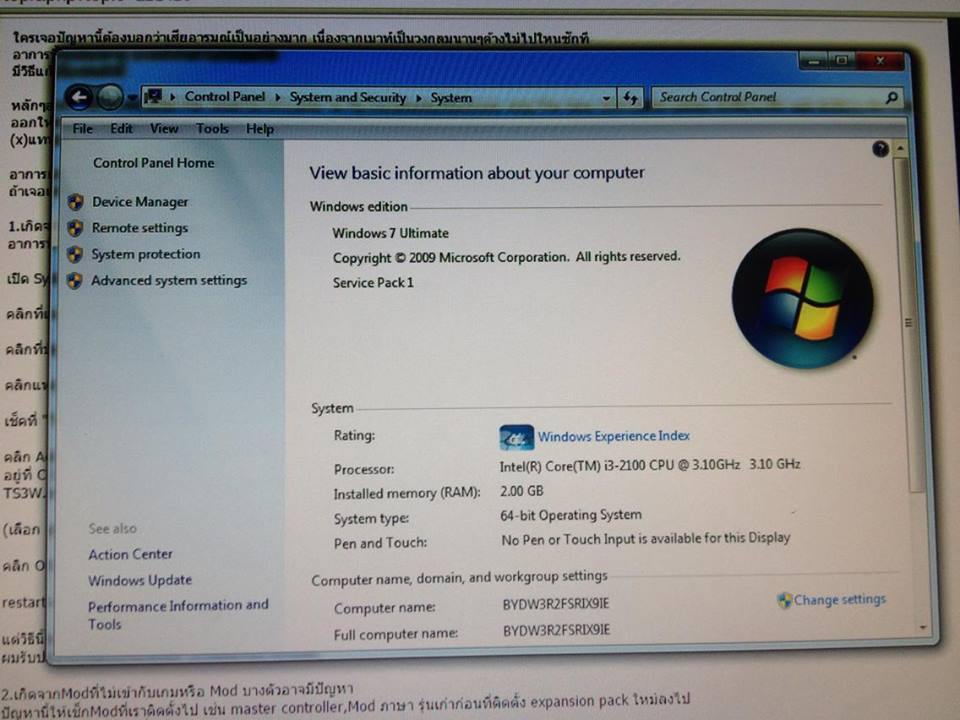Click the Windows Experience Index rating icon

(516, 437)
